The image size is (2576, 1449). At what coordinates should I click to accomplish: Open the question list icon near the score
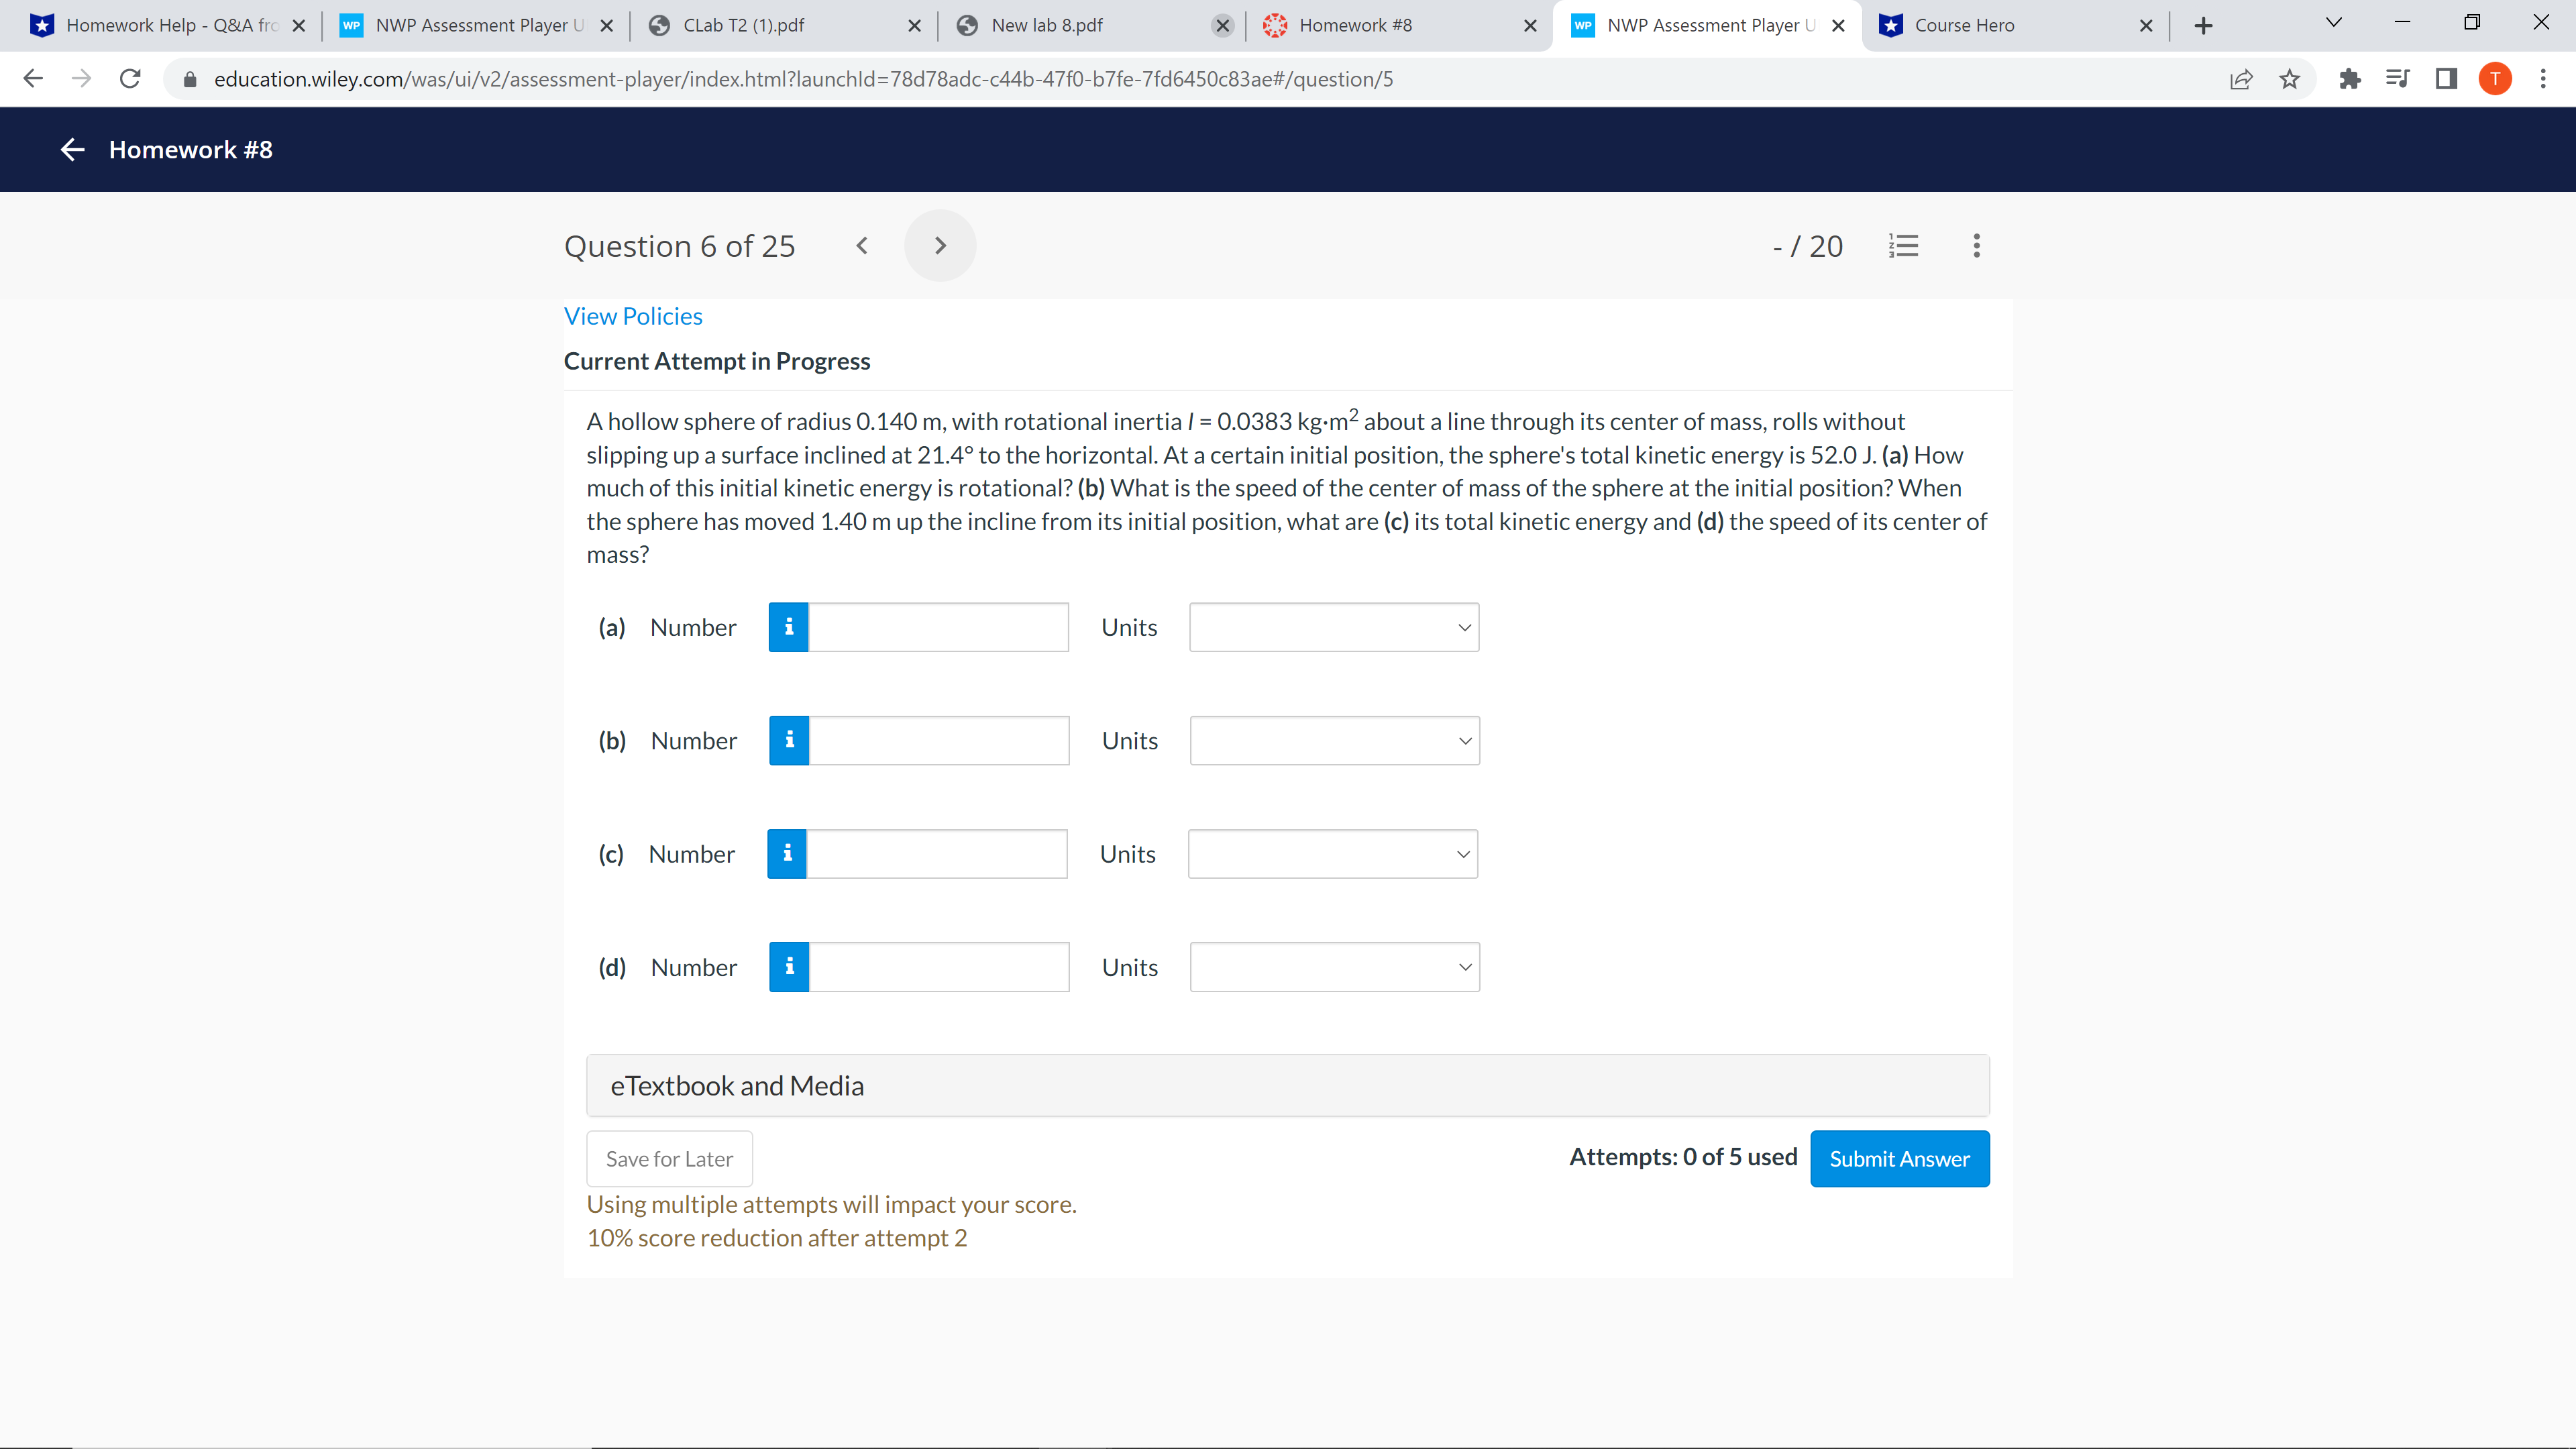click(1904, 245)
